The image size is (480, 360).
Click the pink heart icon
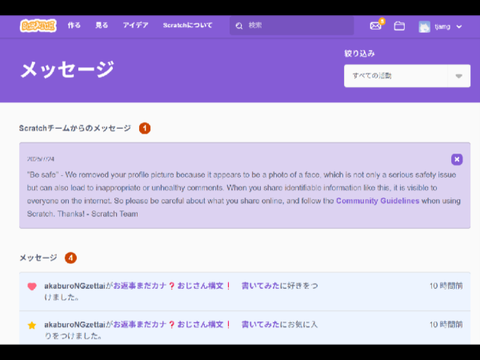click(x=32, y=286)
